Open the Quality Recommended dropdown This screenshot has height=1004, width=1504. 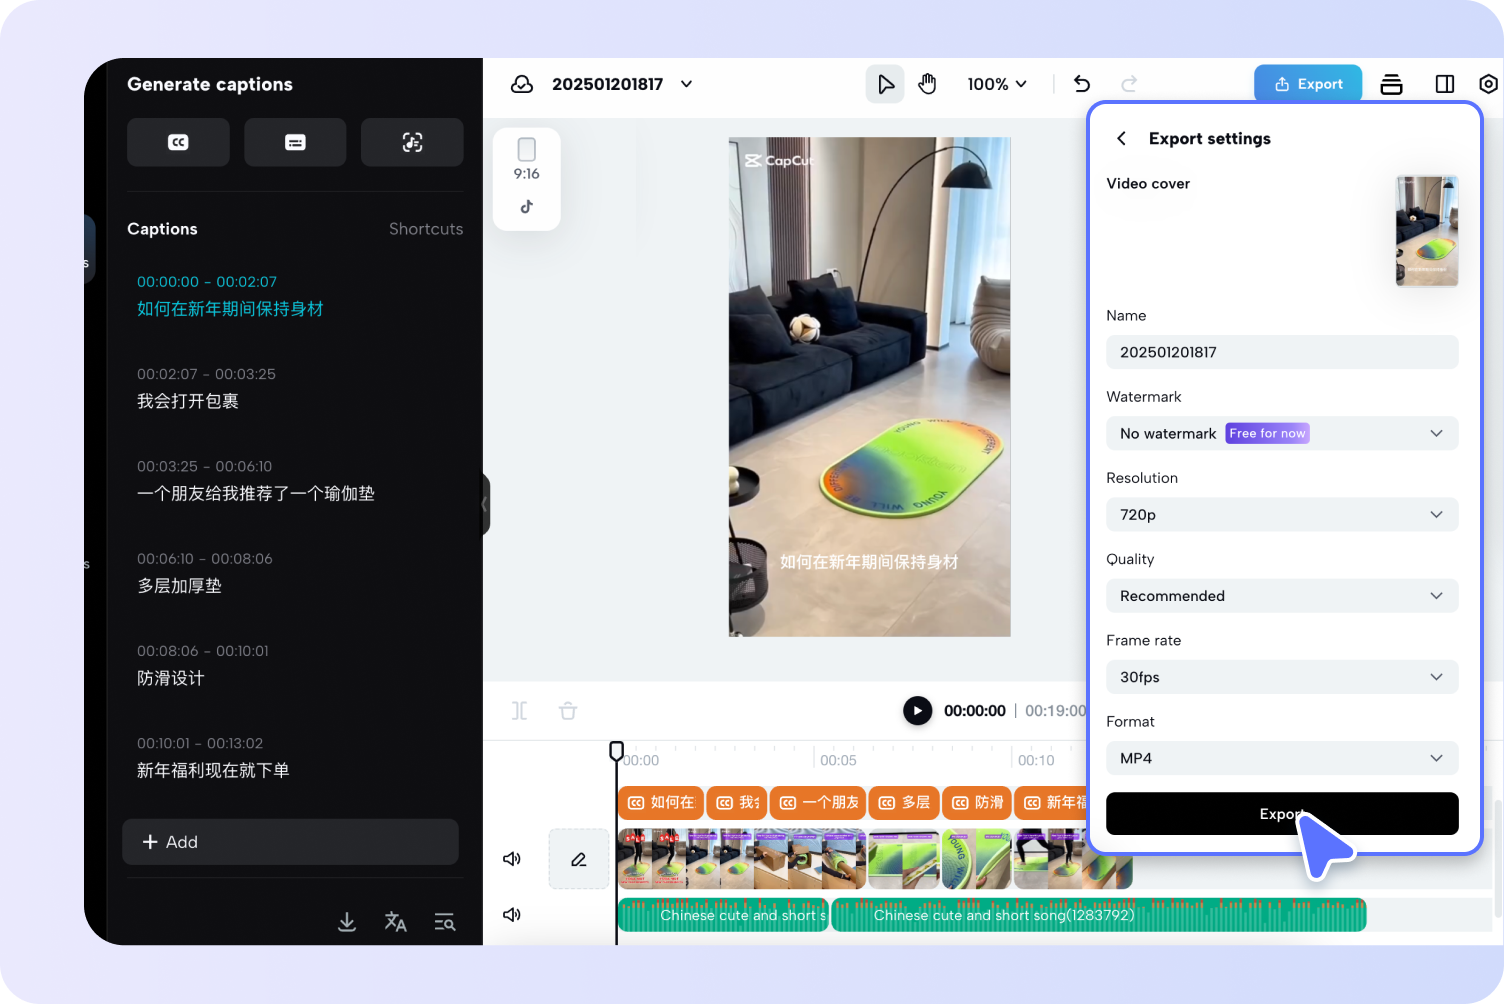[x=1282, y=596]
